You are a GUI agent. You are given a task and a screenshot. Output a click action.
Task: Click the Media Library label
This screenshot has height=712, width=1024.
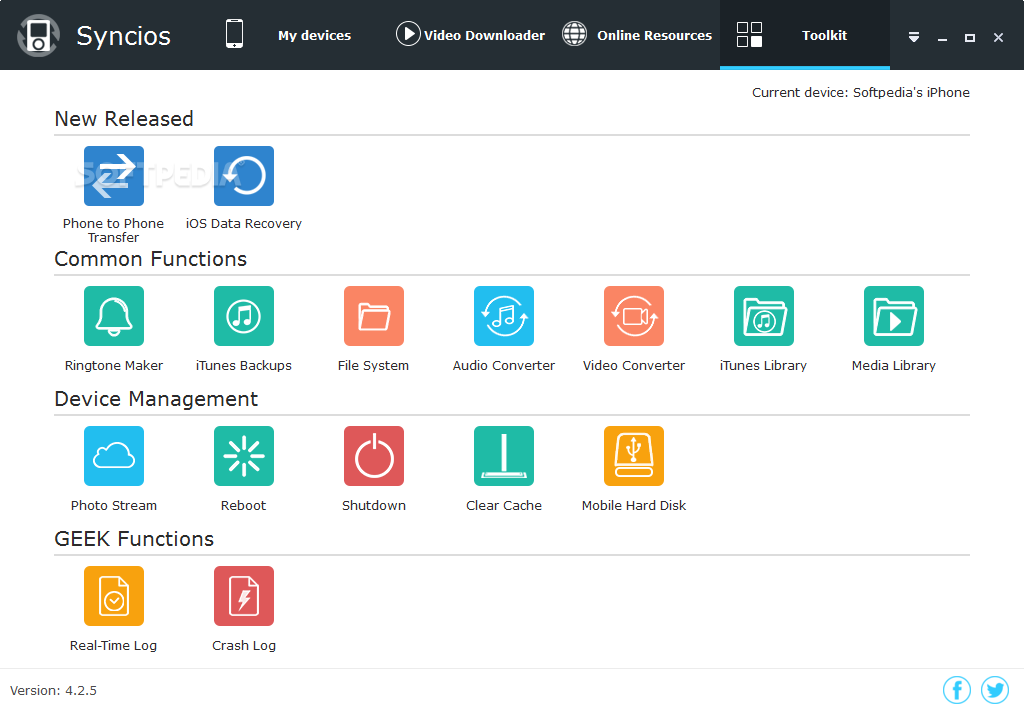[x=893, y=365]
